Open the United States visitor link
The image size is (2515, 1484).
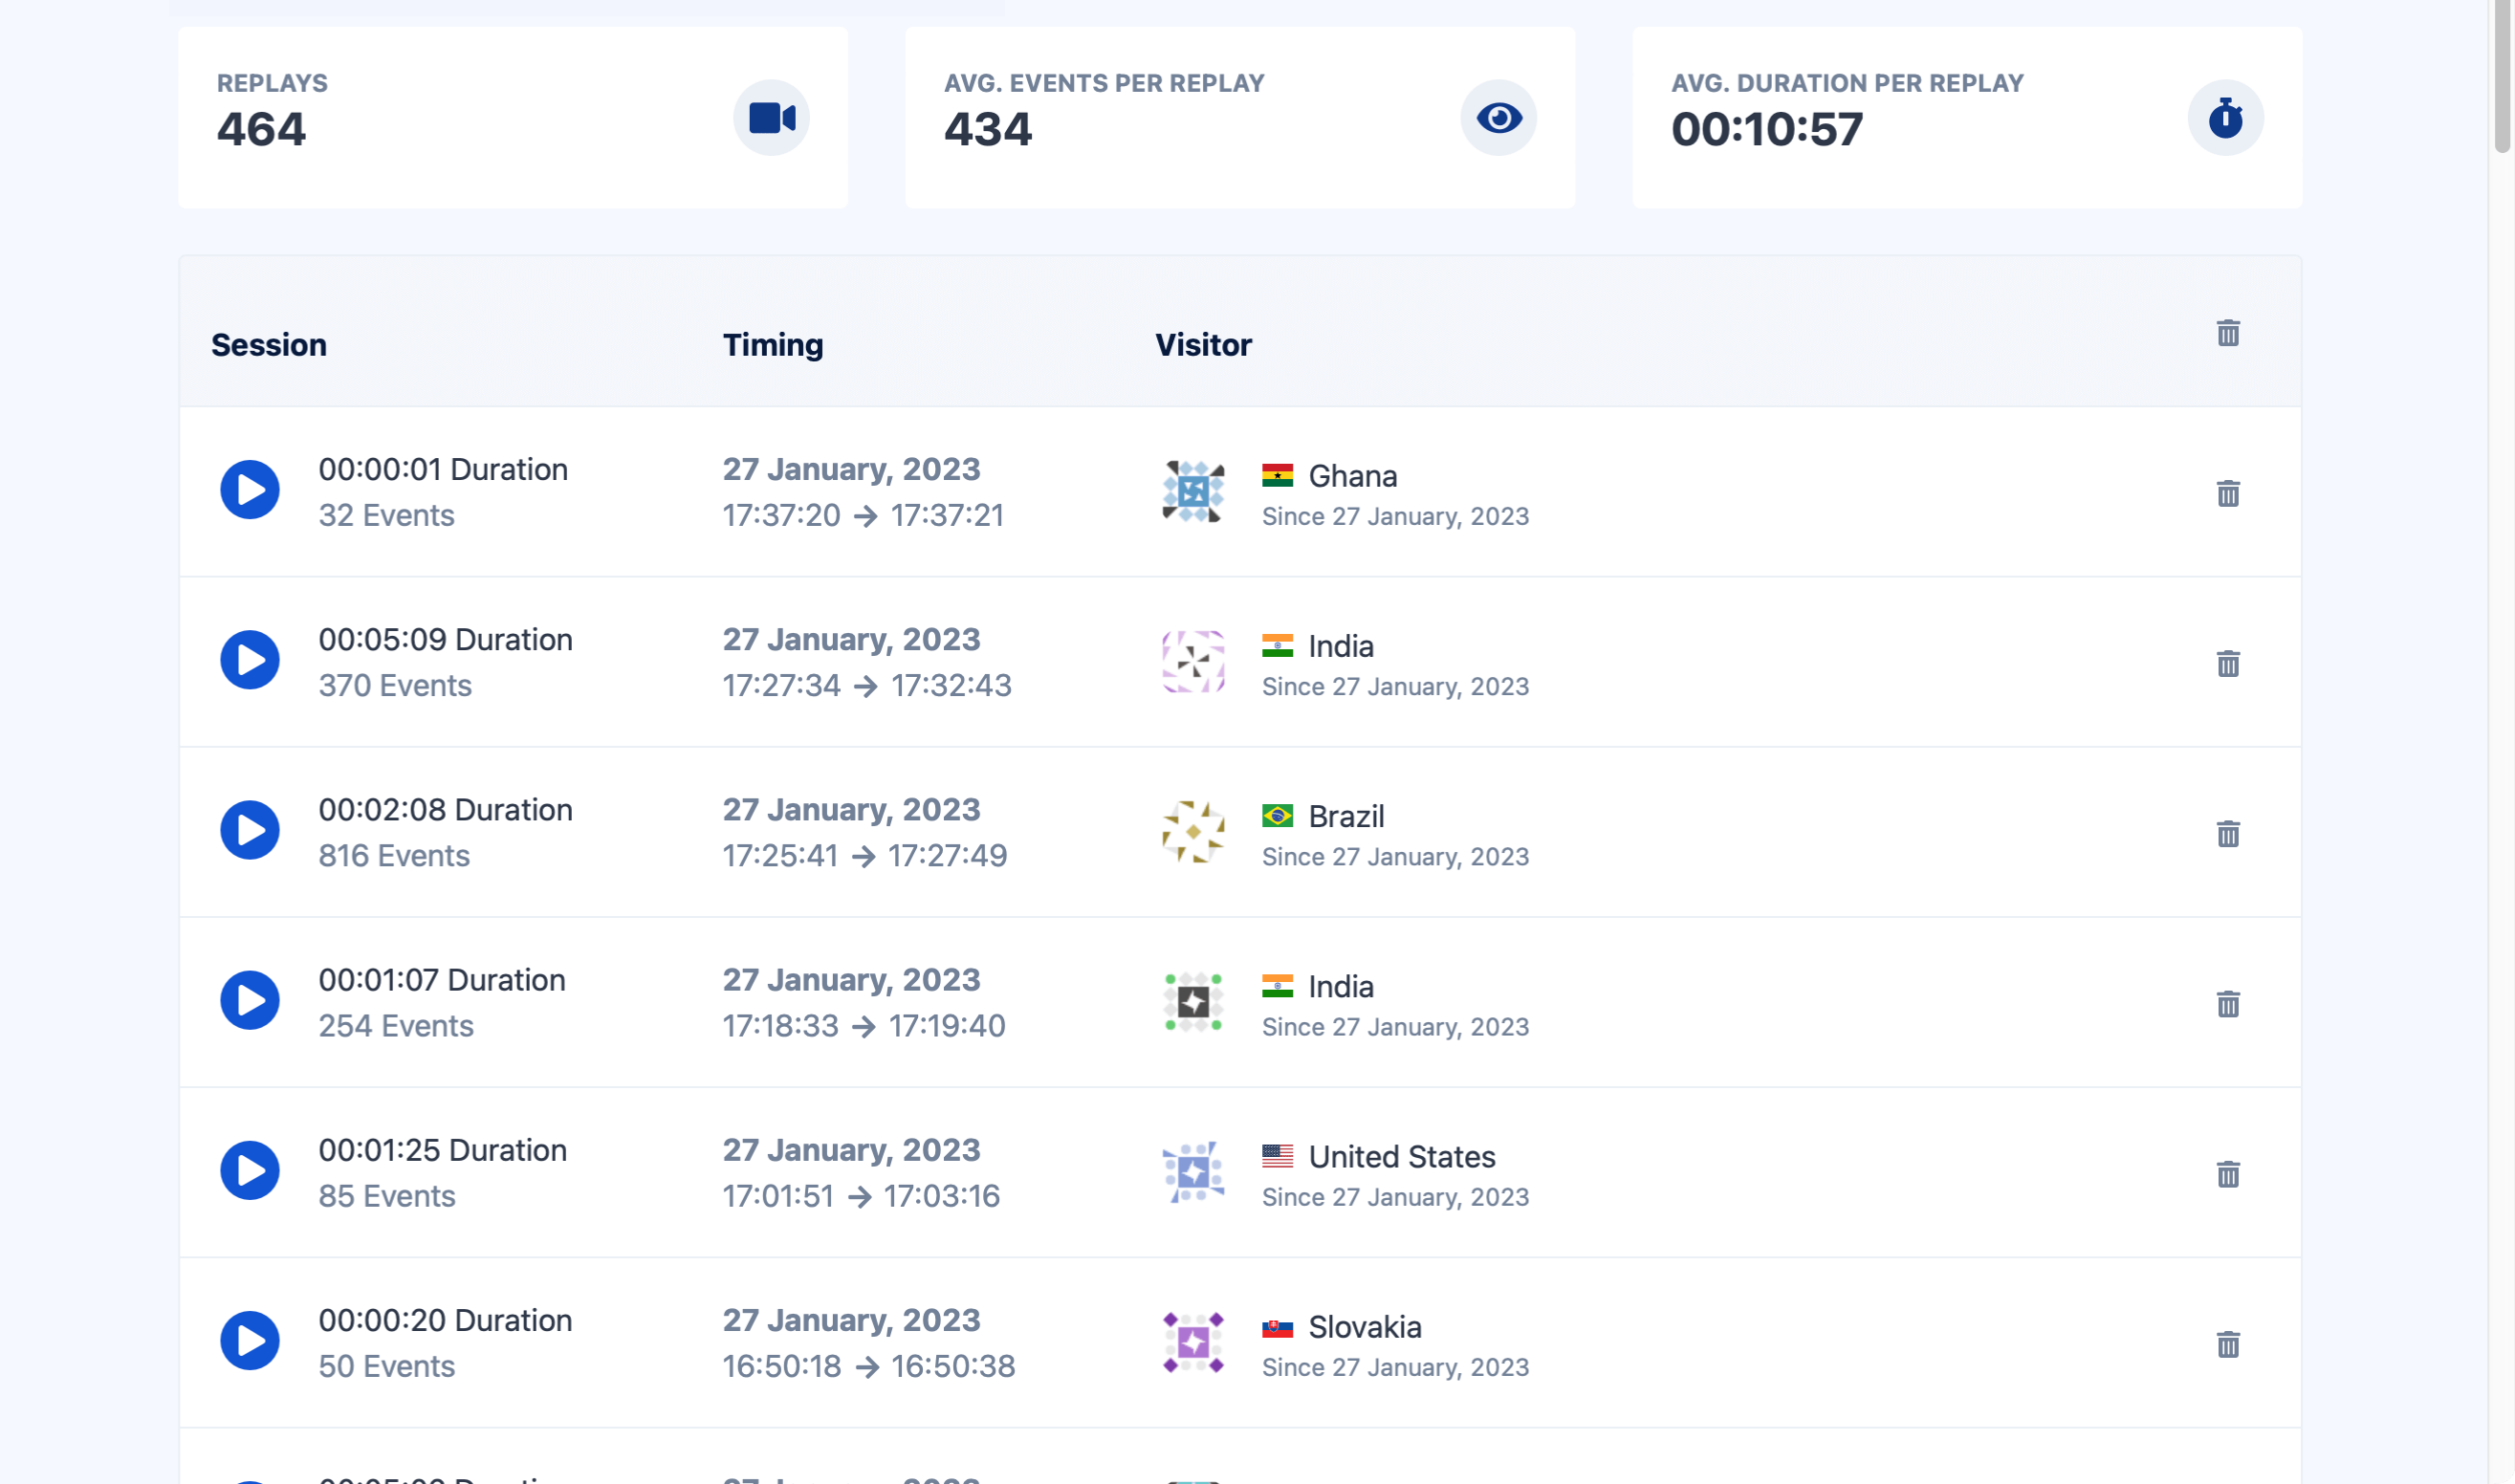pyautogui.click(x=1402, y=1156)
